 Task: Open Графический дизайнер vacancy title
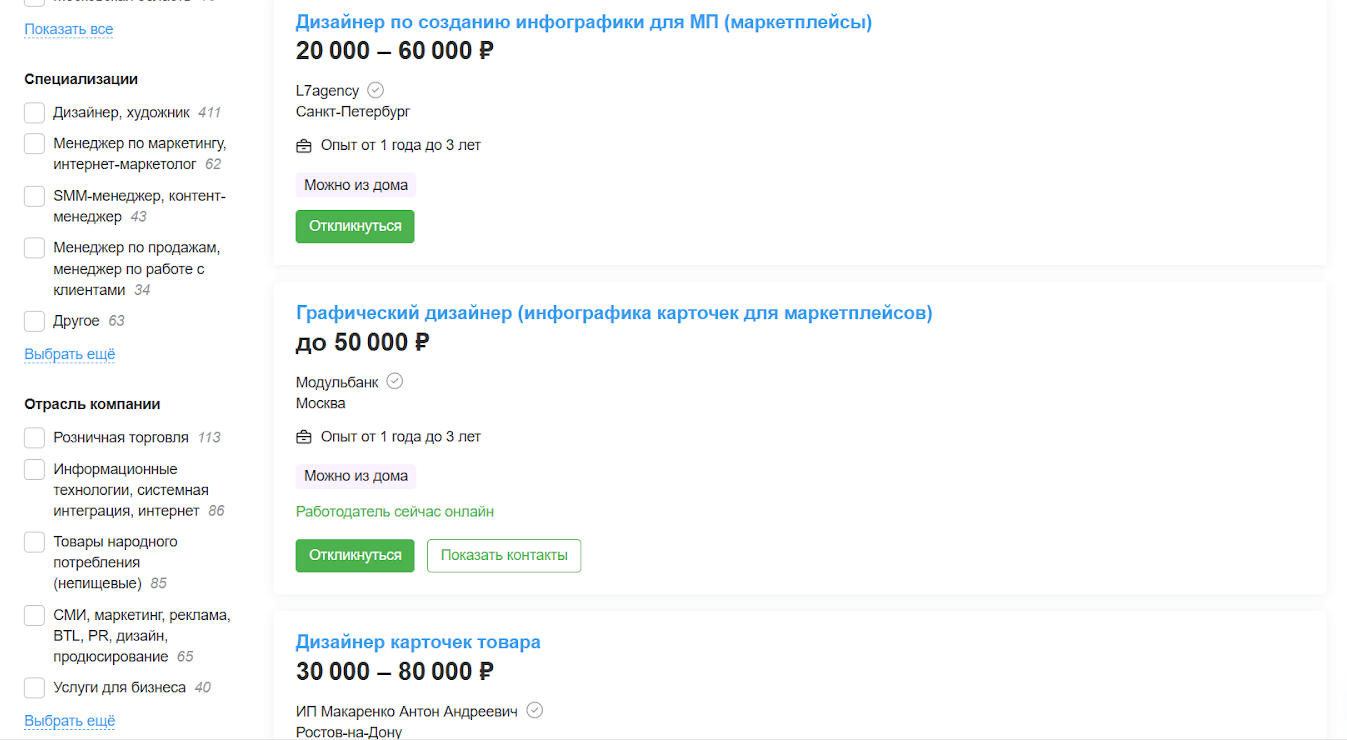coord(614,313)
